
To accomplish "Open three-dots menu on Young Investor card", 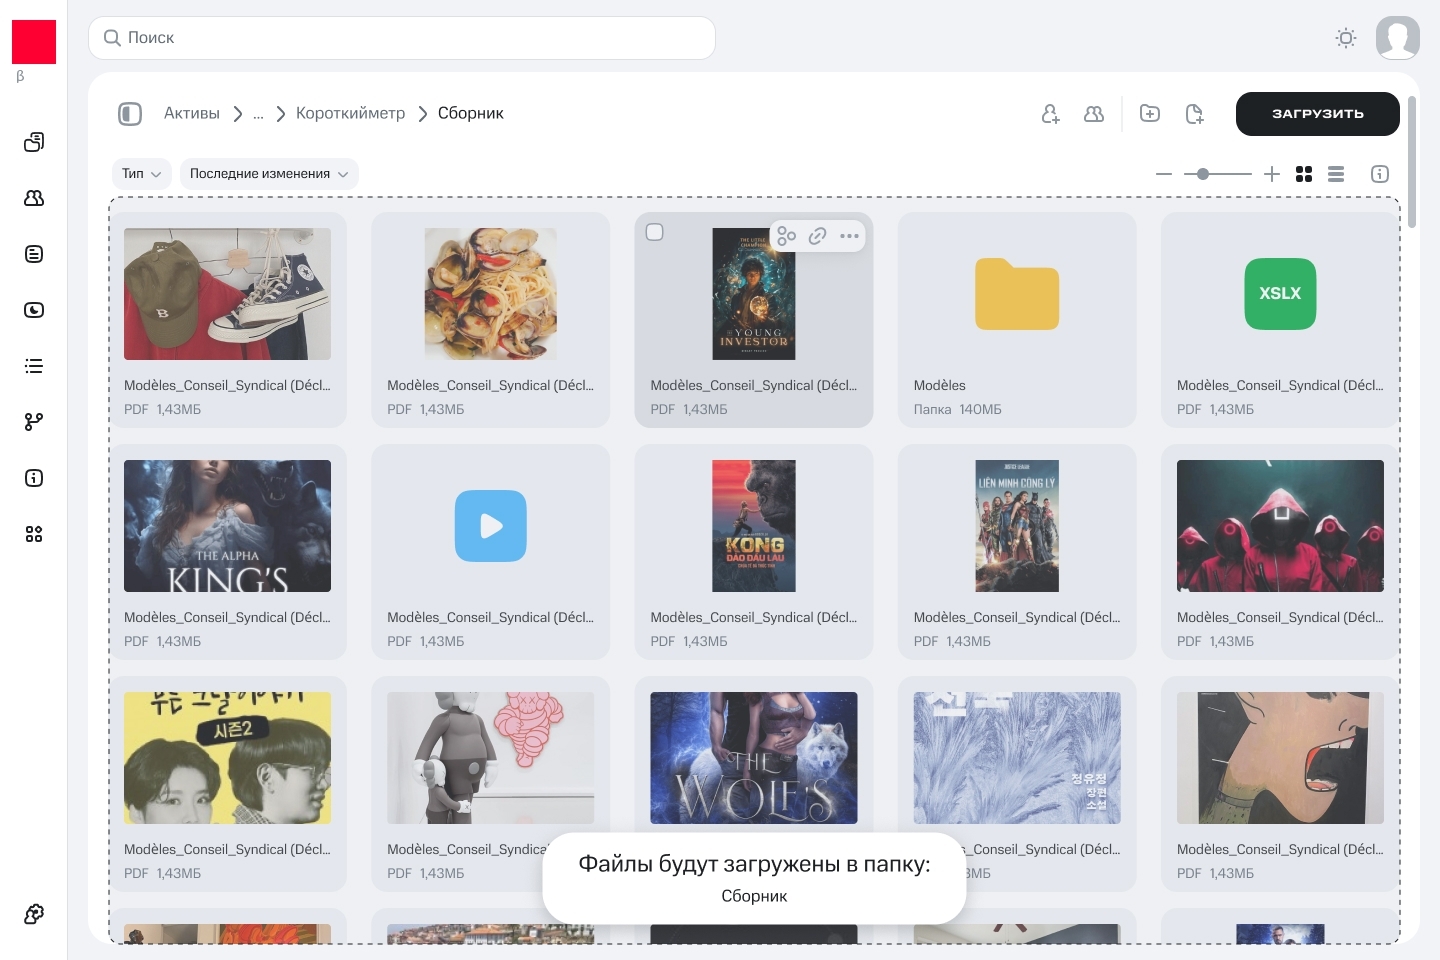I will pos(849,236).
